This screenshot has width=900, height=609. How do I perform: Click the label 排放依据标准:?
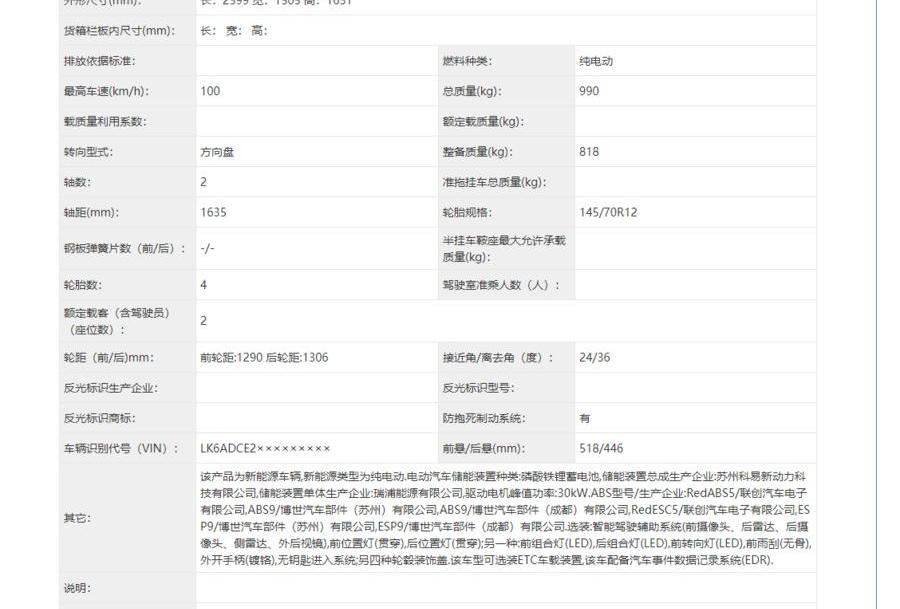(x=99, y=61)
